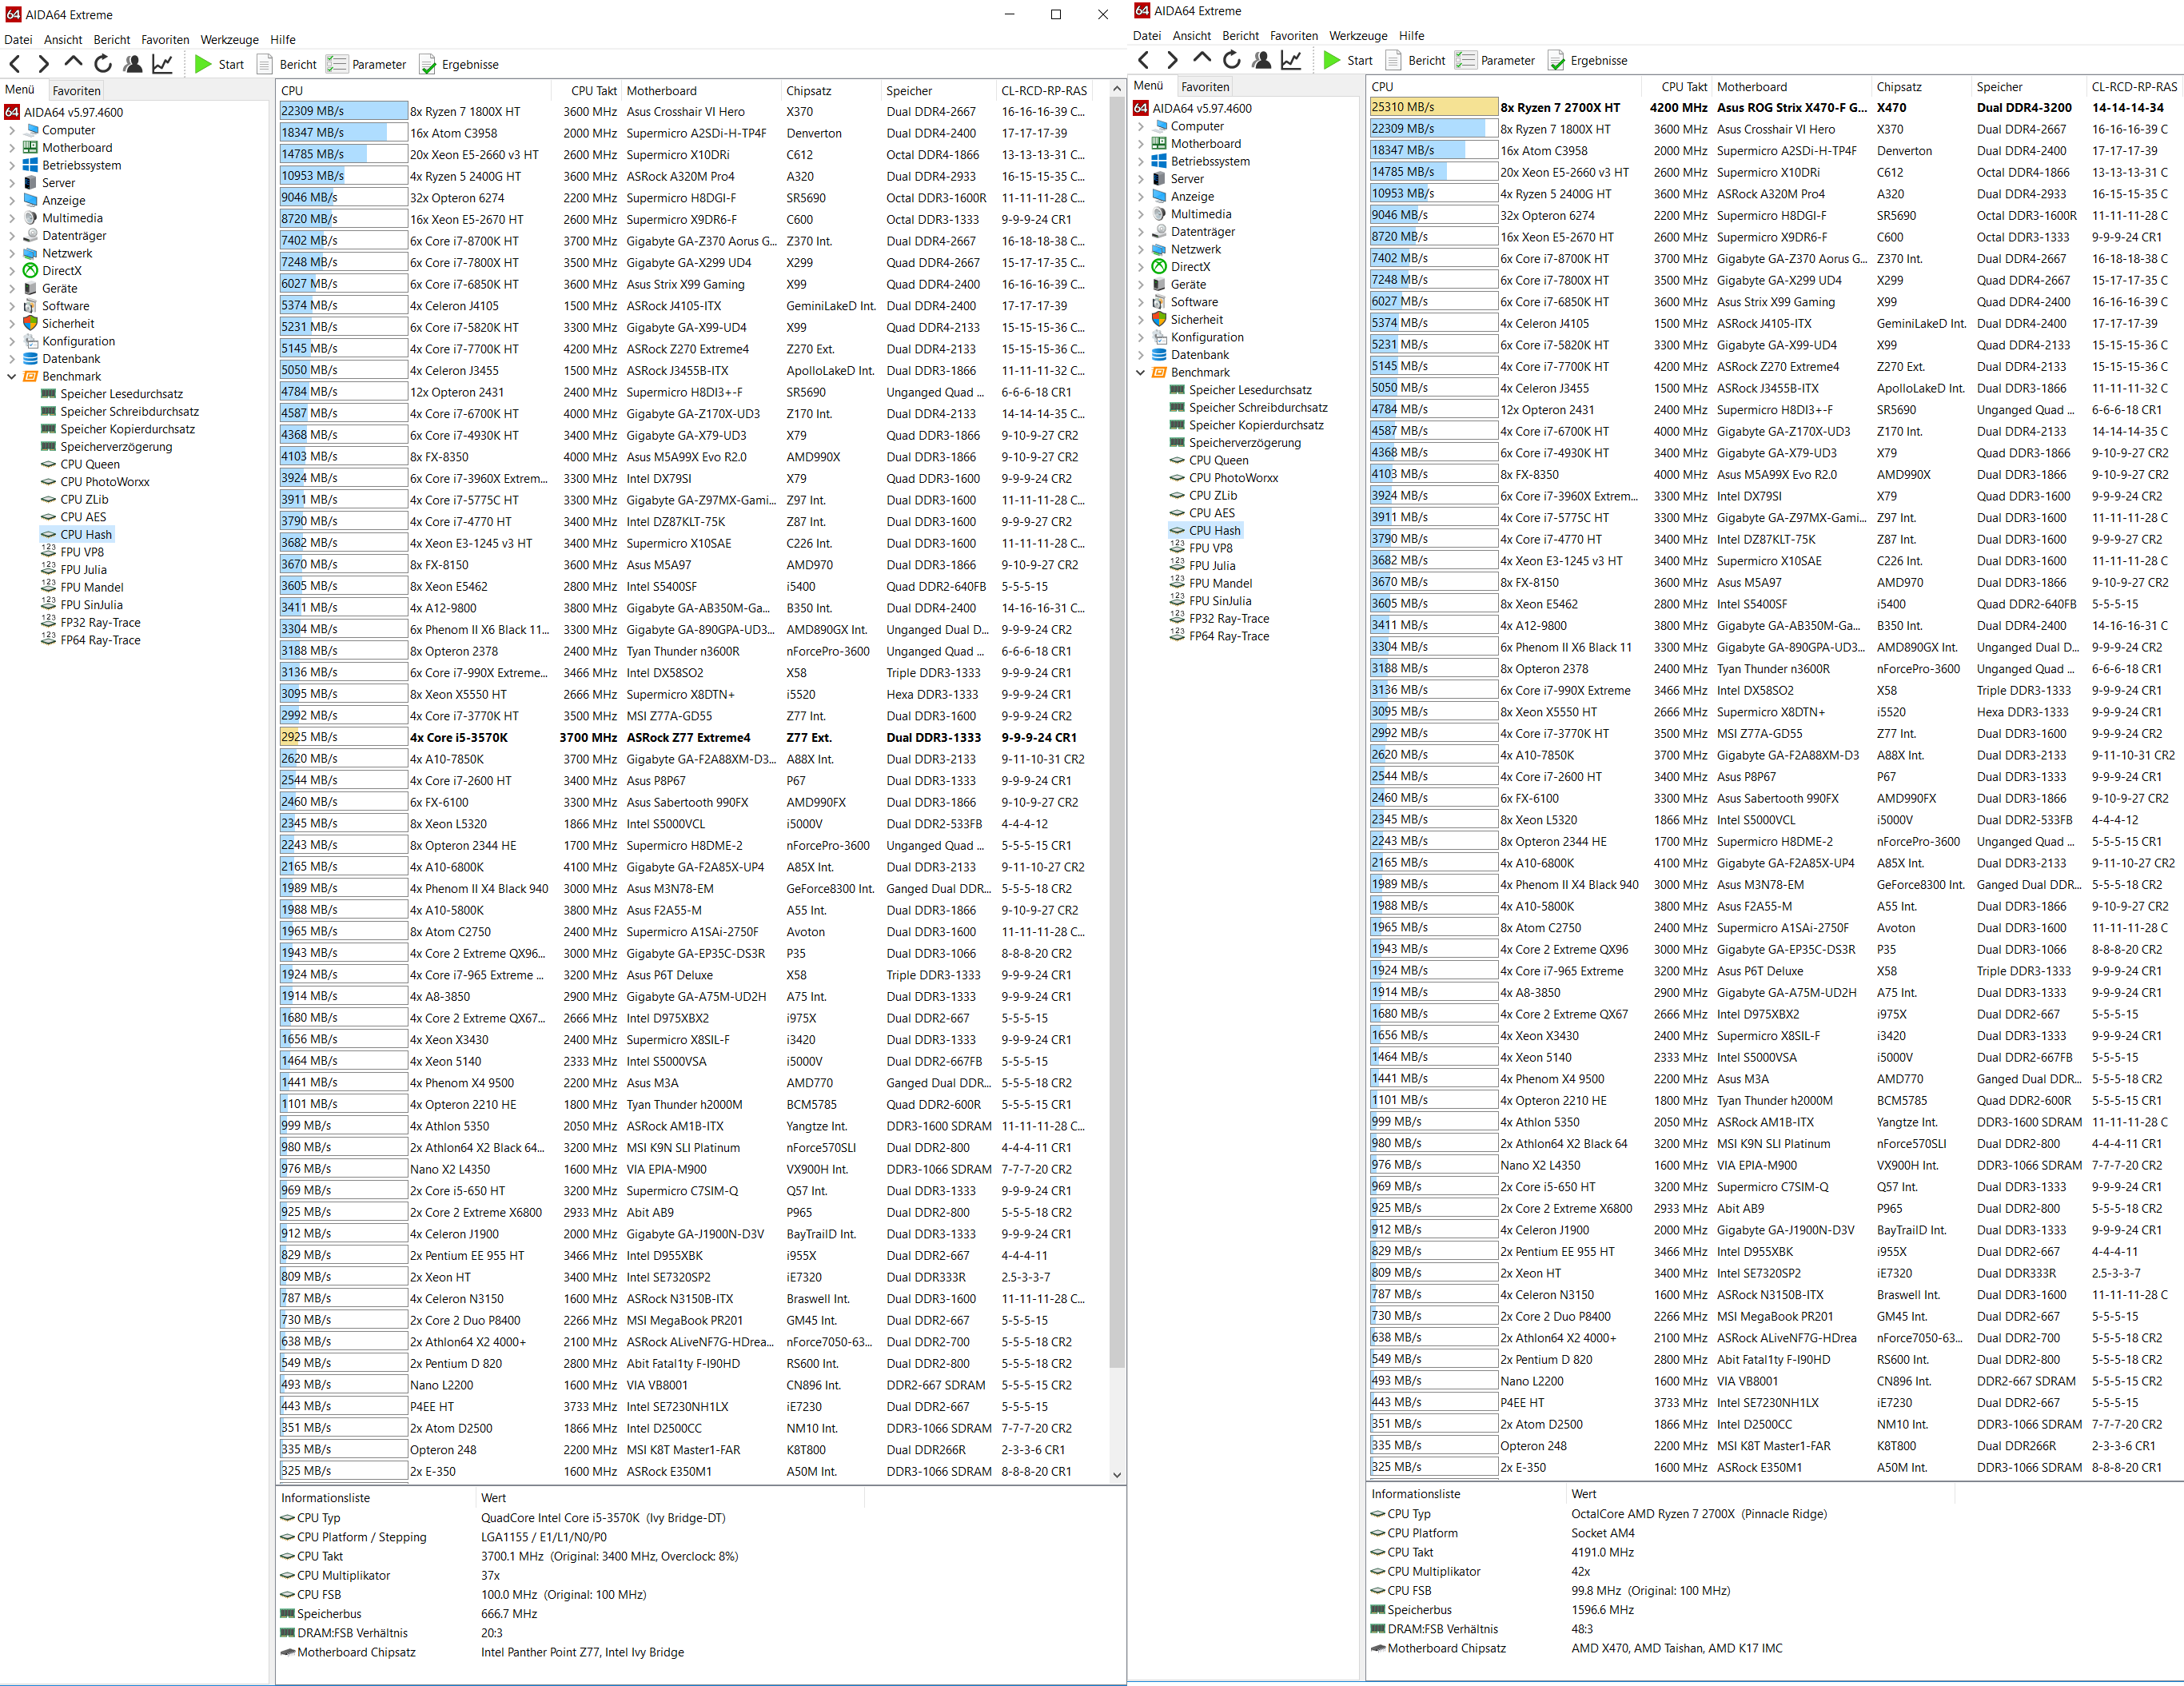Open the graph chart icon in left toolbar
This screenshot has width=2184, height=1686.
click(x=162, y=64)
